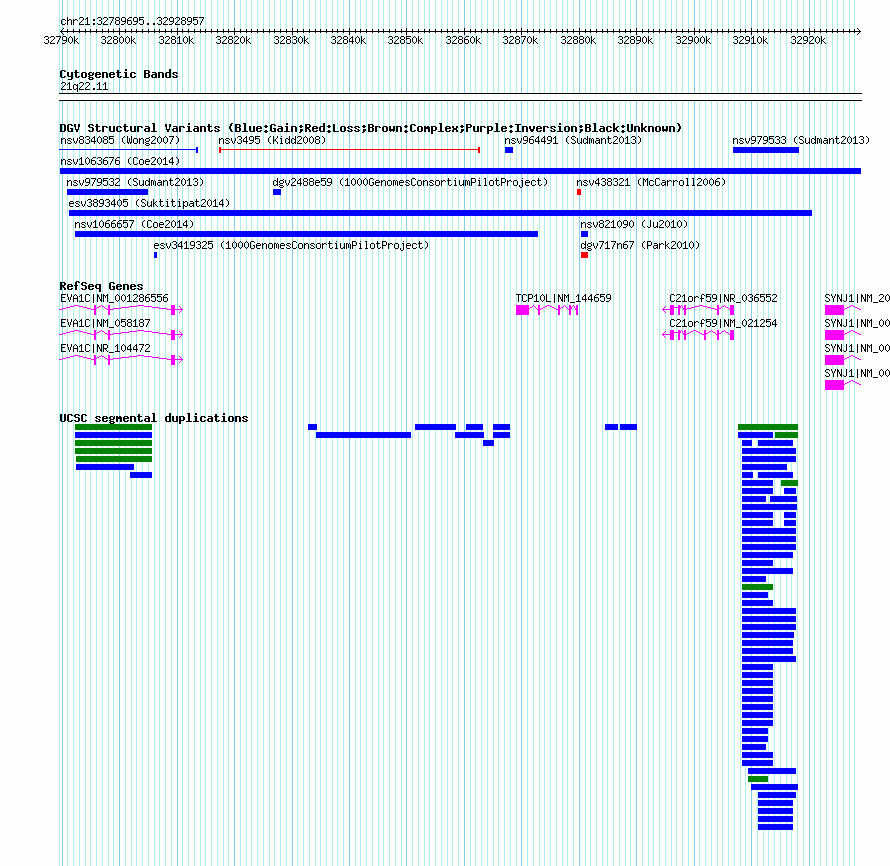Click the 32900k ruler tick label
Image resolution: width=890 pixels, height=866 pixels.
693,40
